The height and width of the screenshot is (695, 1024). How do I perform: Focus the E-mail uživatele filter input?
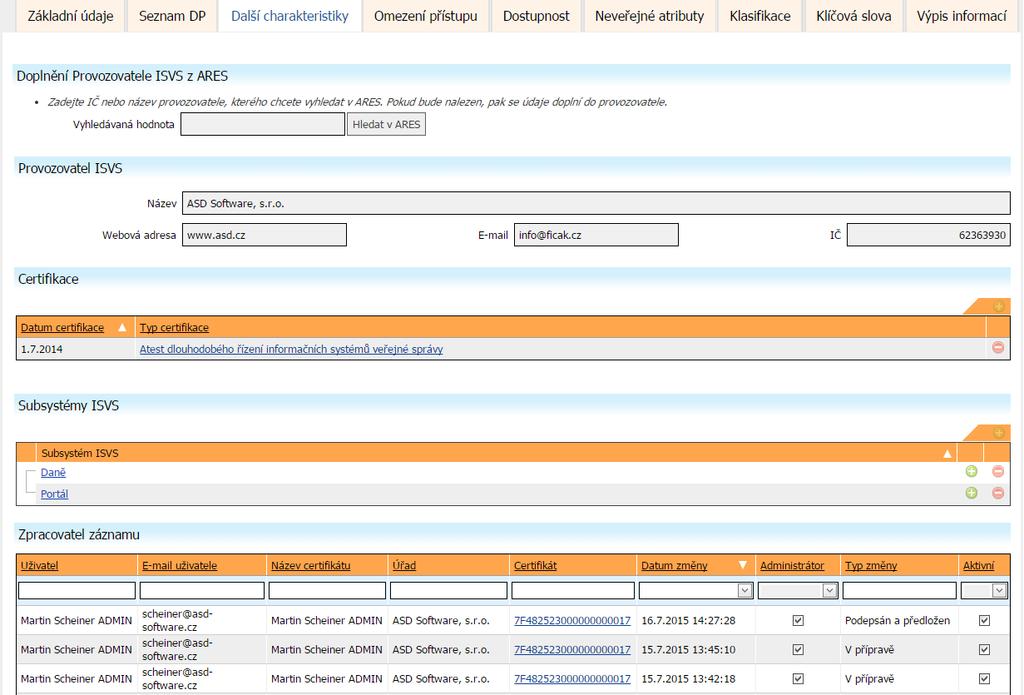[x=202, y=590]
